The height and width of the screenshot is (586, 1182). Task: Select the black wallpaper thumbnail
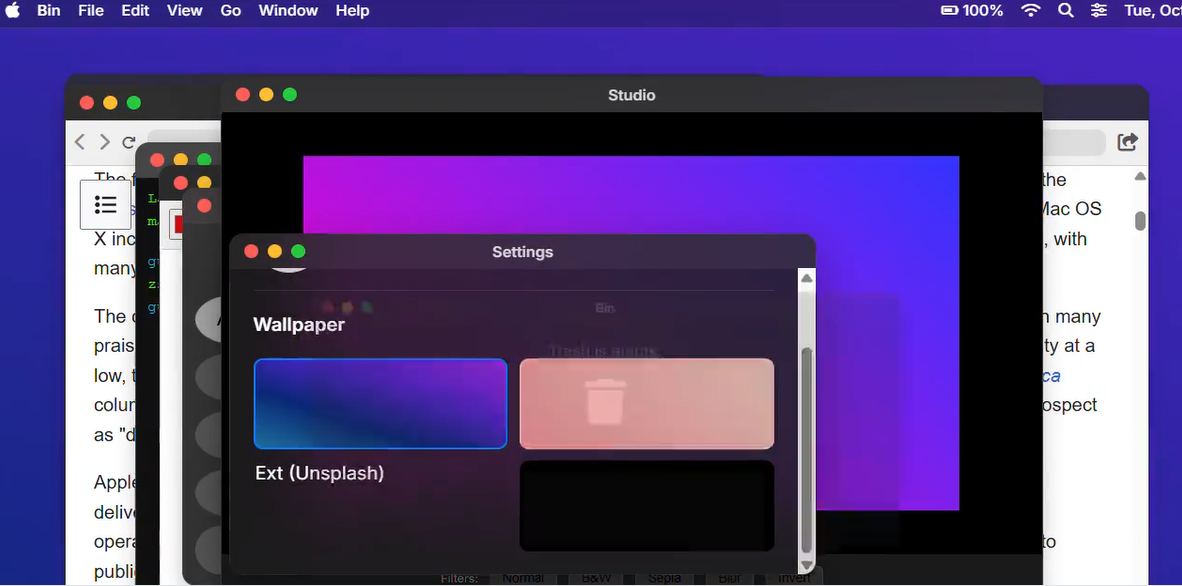pyautogui.click(x=647, y=505)
